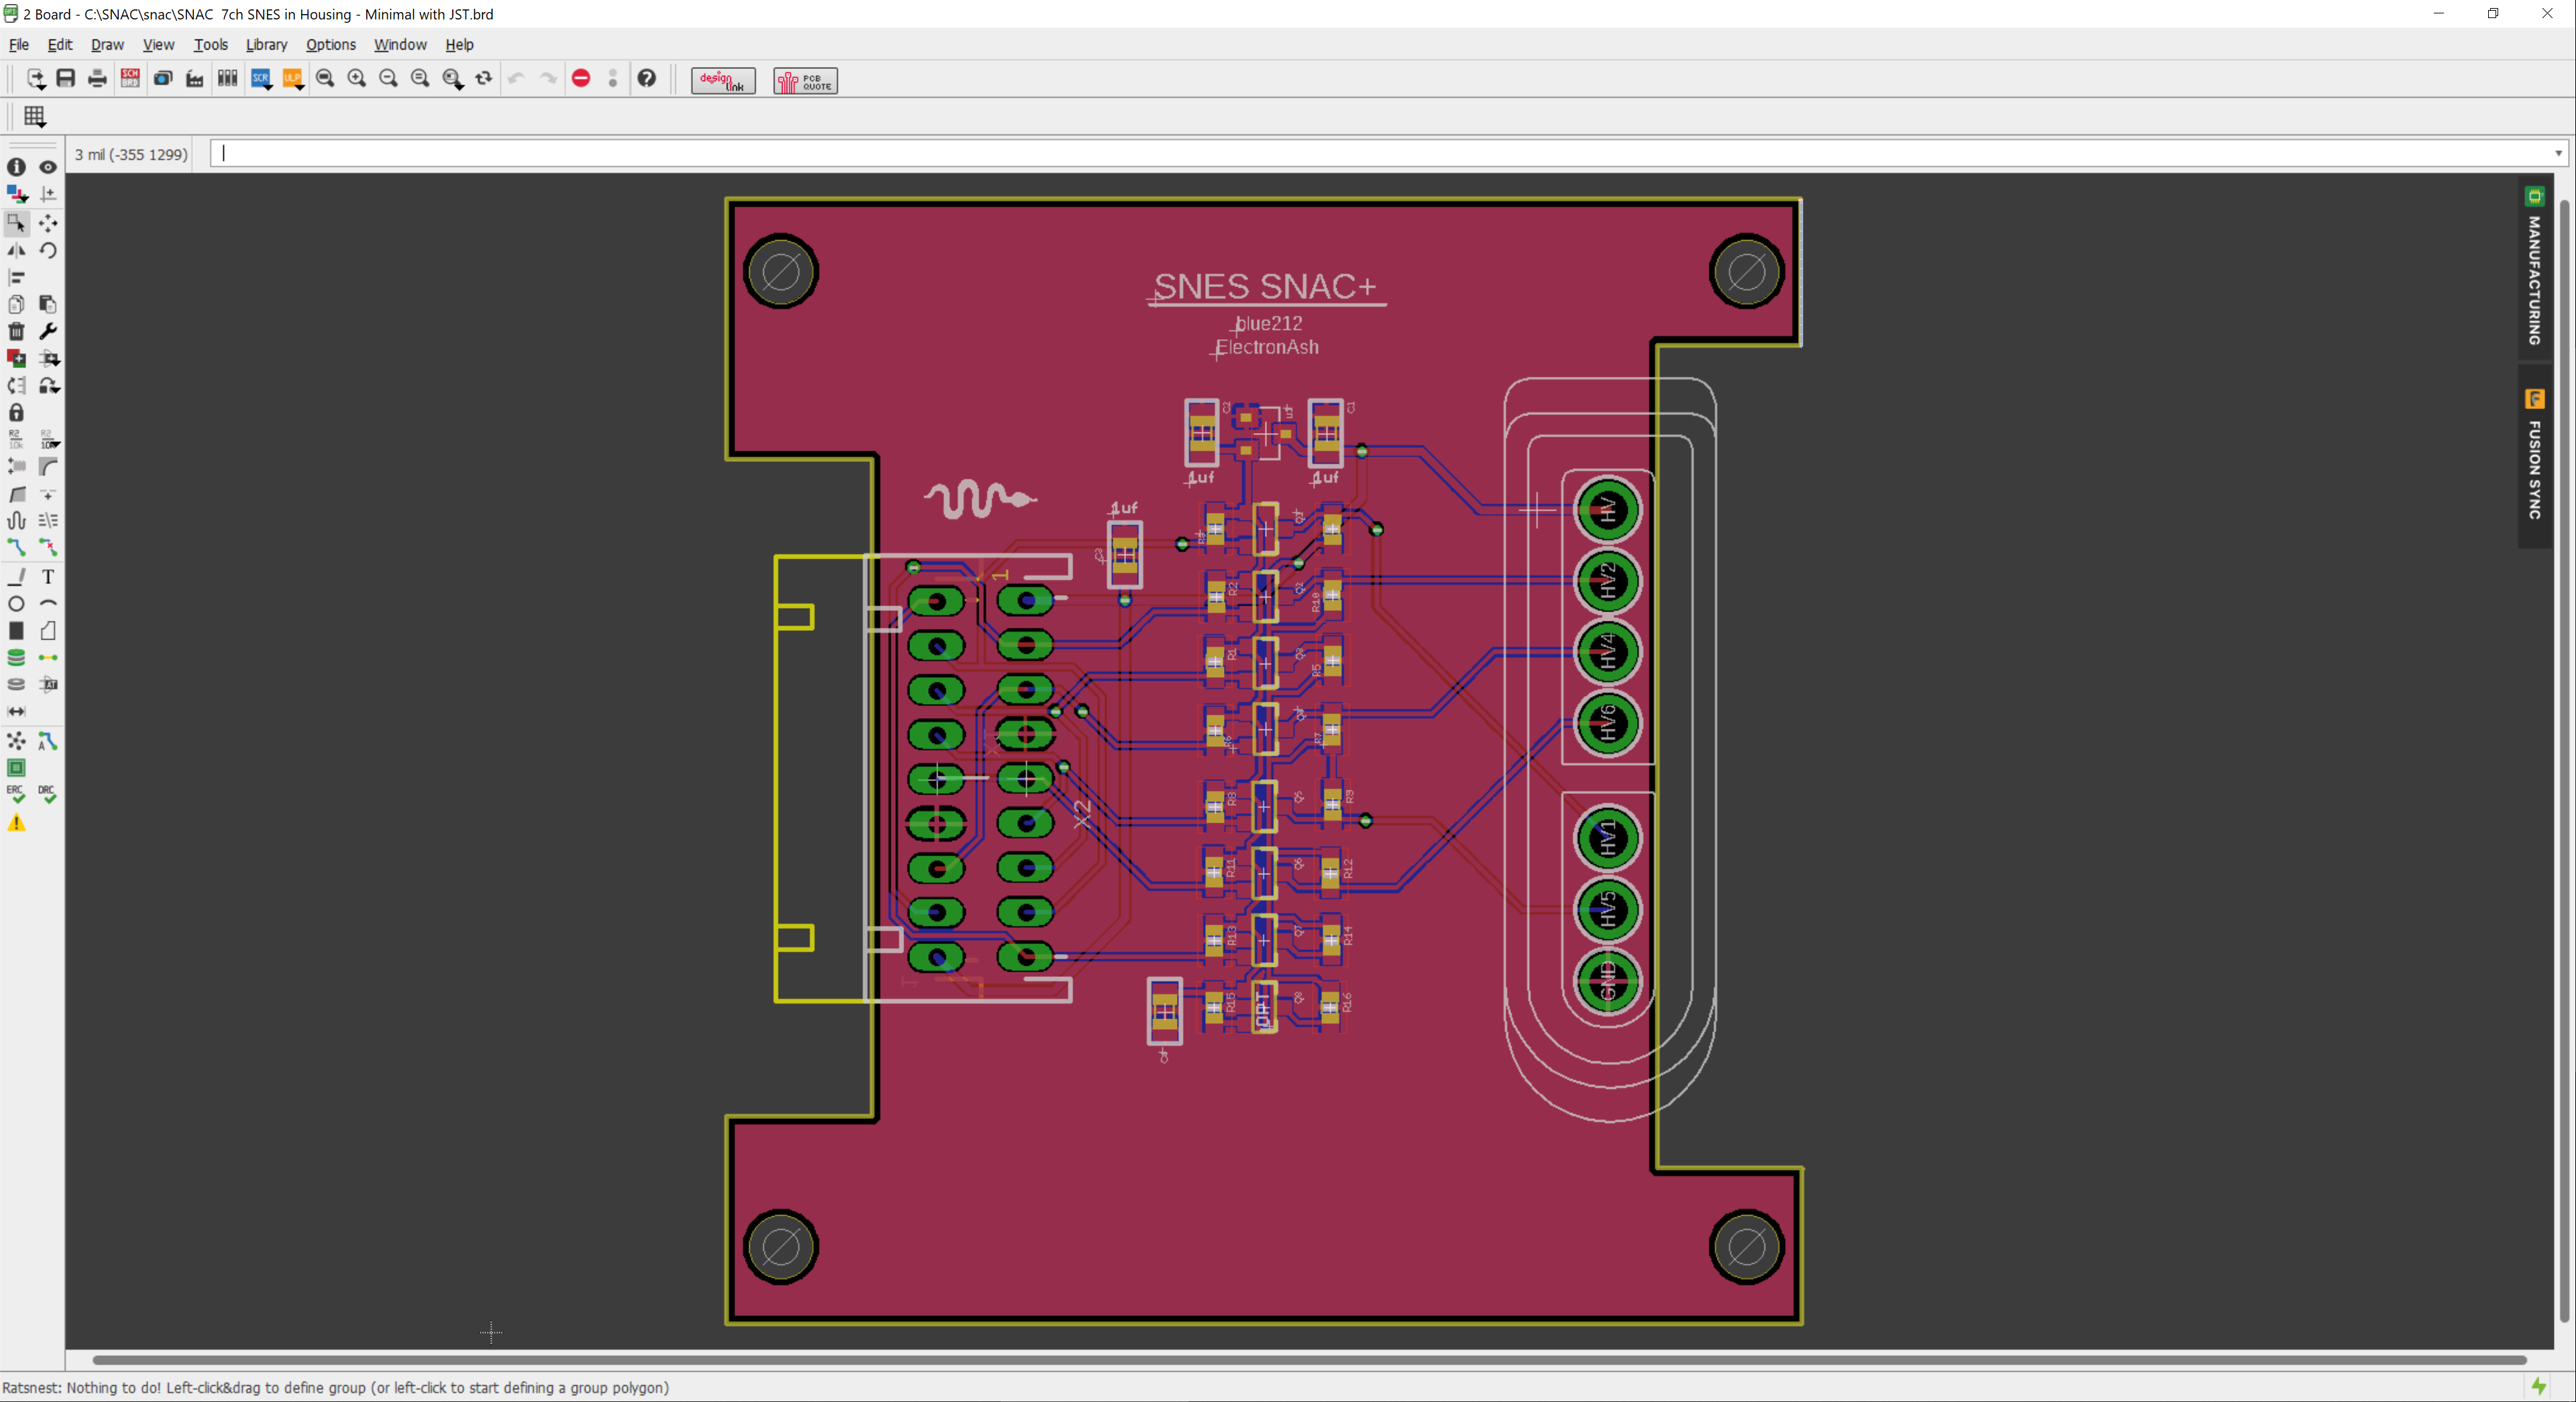
Task: Expand the command line history dropdown
Action: pos(2558,154)
